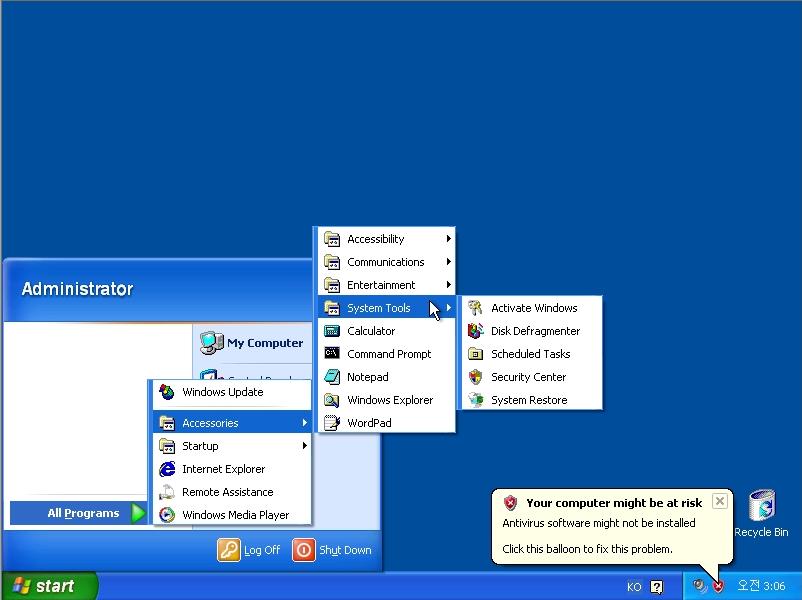This screenshot has height=600, width=802.
Task: Expand the Entertainment submenu arrow
Action: [449, 285]
